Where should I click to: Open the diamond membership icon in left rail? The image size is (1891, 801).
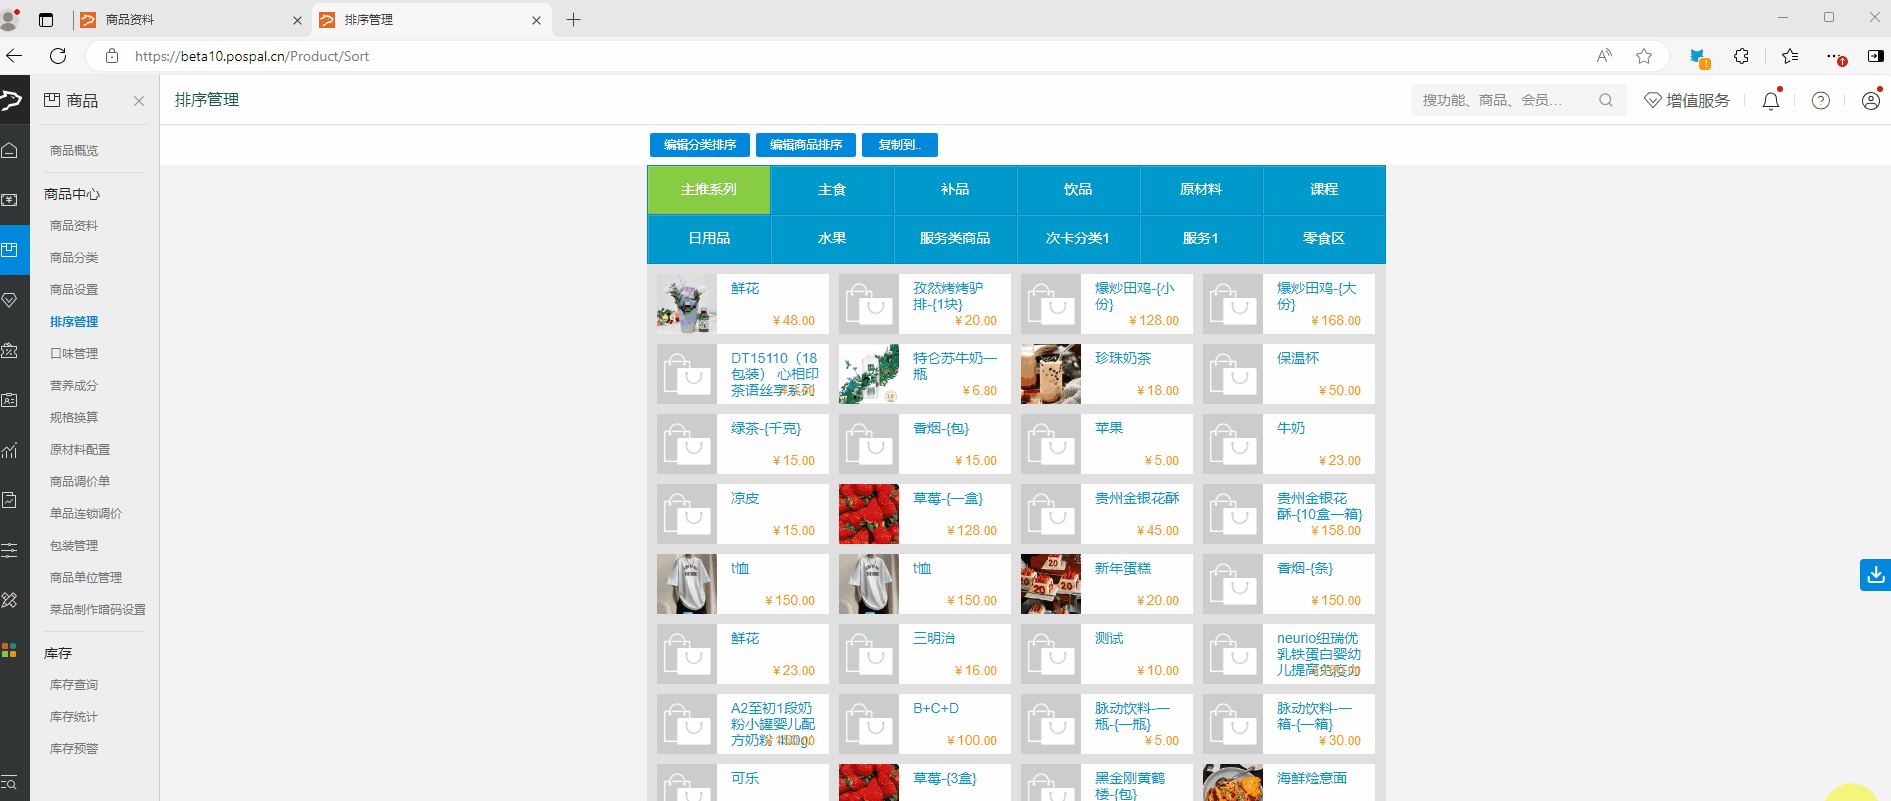[x=10, y=300]
